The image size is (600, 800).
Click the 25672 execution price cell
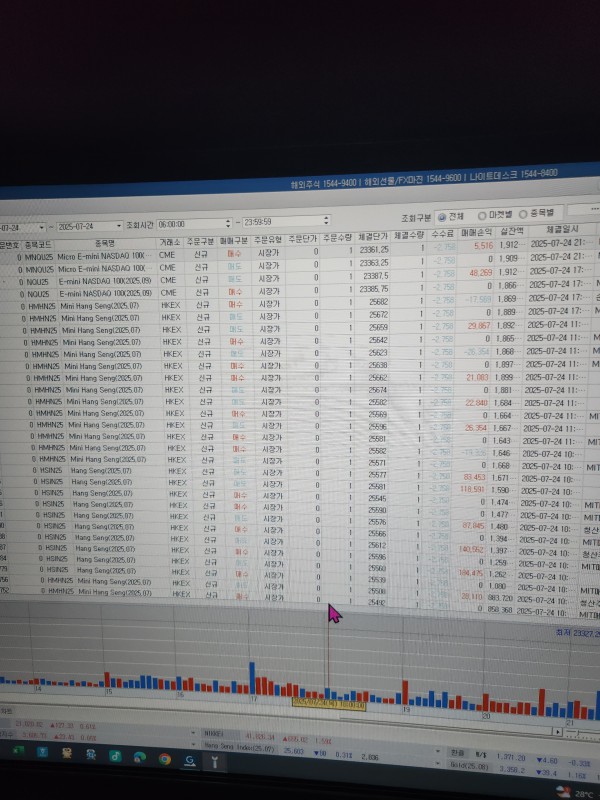(x=374, y=315)
